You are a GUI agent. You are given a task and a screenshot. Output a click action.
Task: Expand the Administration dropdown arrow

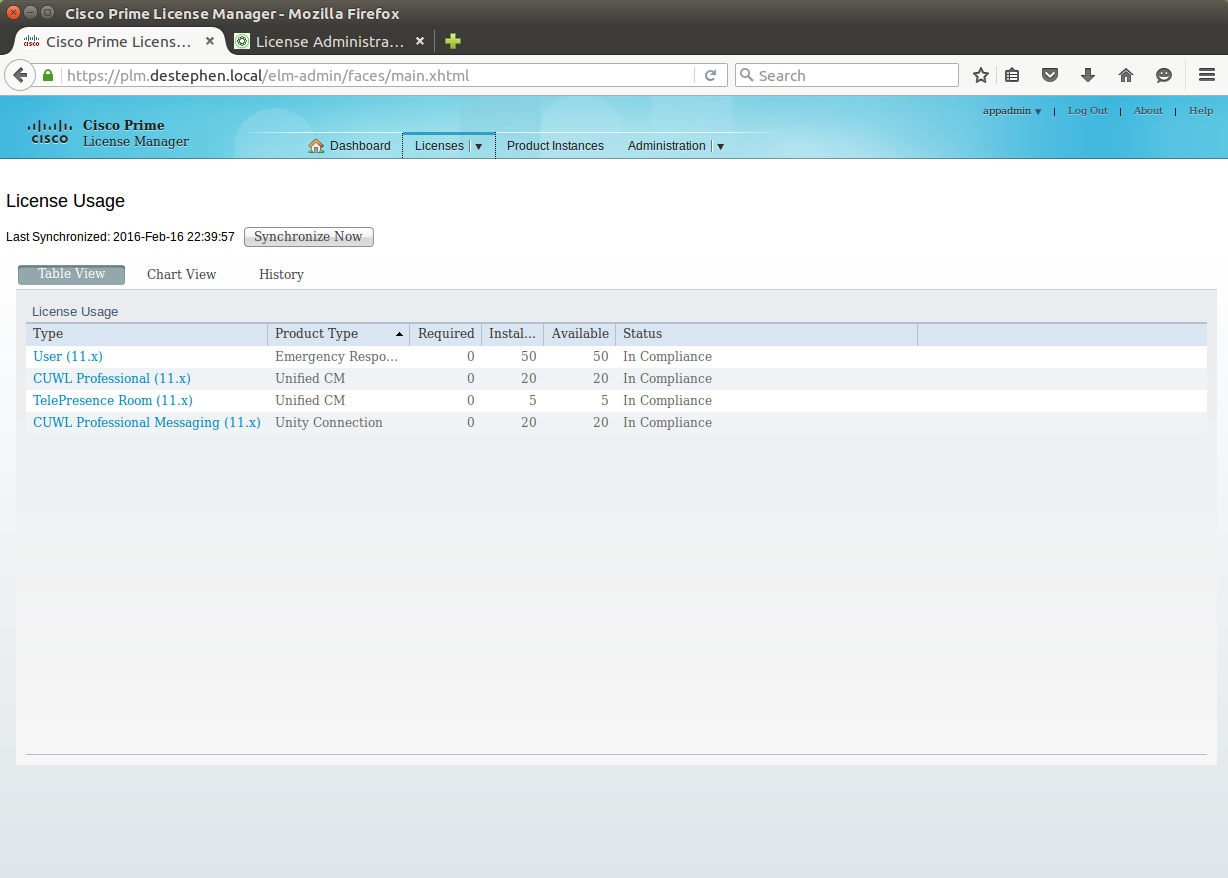pos(720,147)
